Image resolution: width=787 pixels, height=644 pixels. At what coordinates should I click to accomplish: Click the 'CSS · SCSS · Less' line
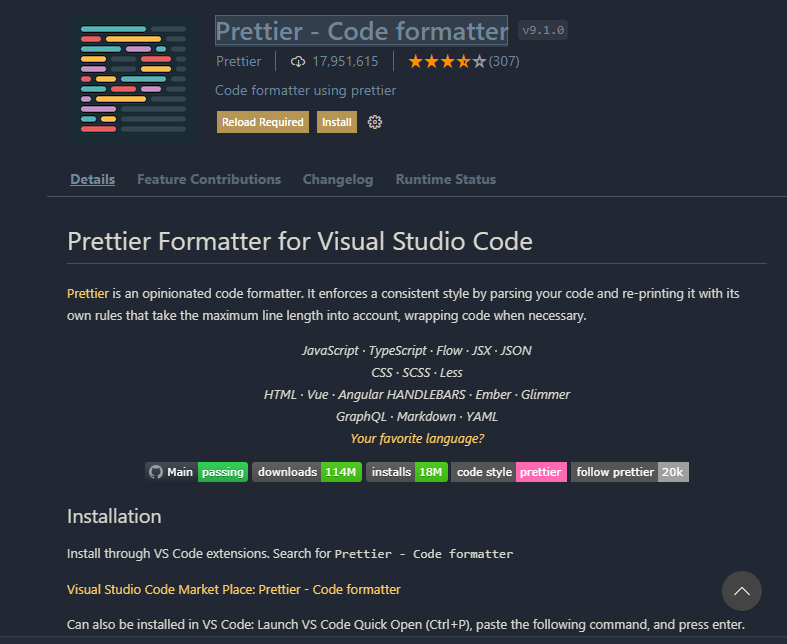pos(417,372)
